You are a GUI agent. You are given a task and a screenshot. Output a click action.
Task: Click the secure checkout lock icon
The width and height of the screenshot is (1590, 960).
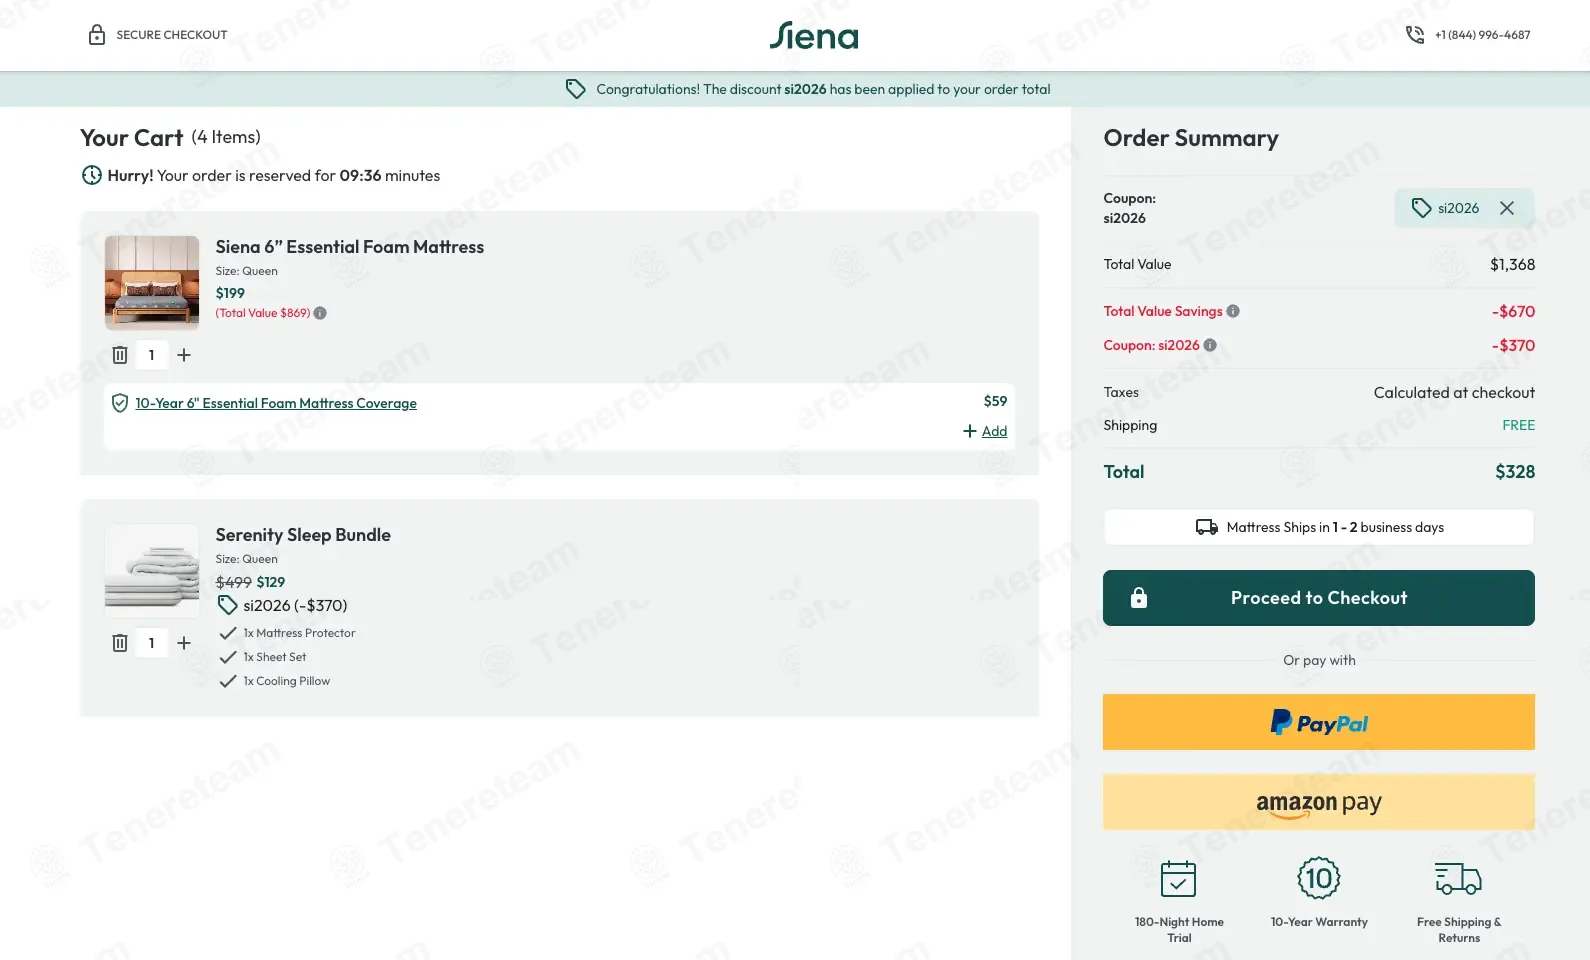[97, 35]
